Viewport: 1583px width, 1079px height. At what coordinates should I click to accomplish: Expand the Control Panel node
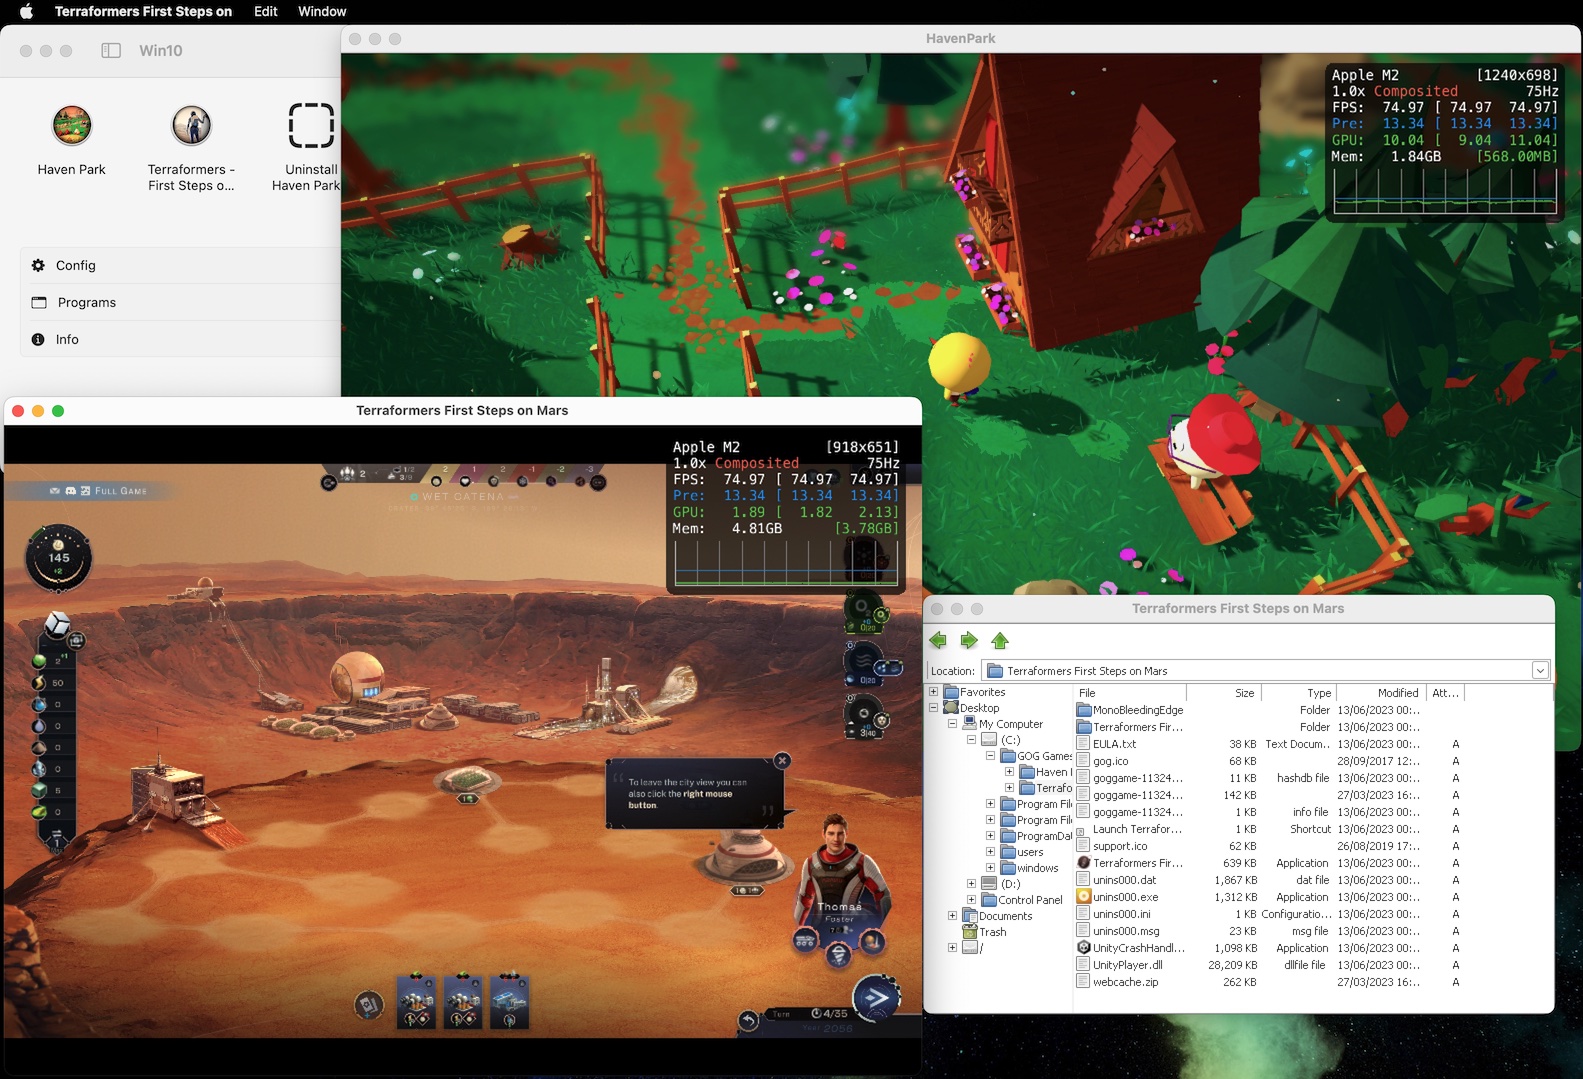point(971,900)
